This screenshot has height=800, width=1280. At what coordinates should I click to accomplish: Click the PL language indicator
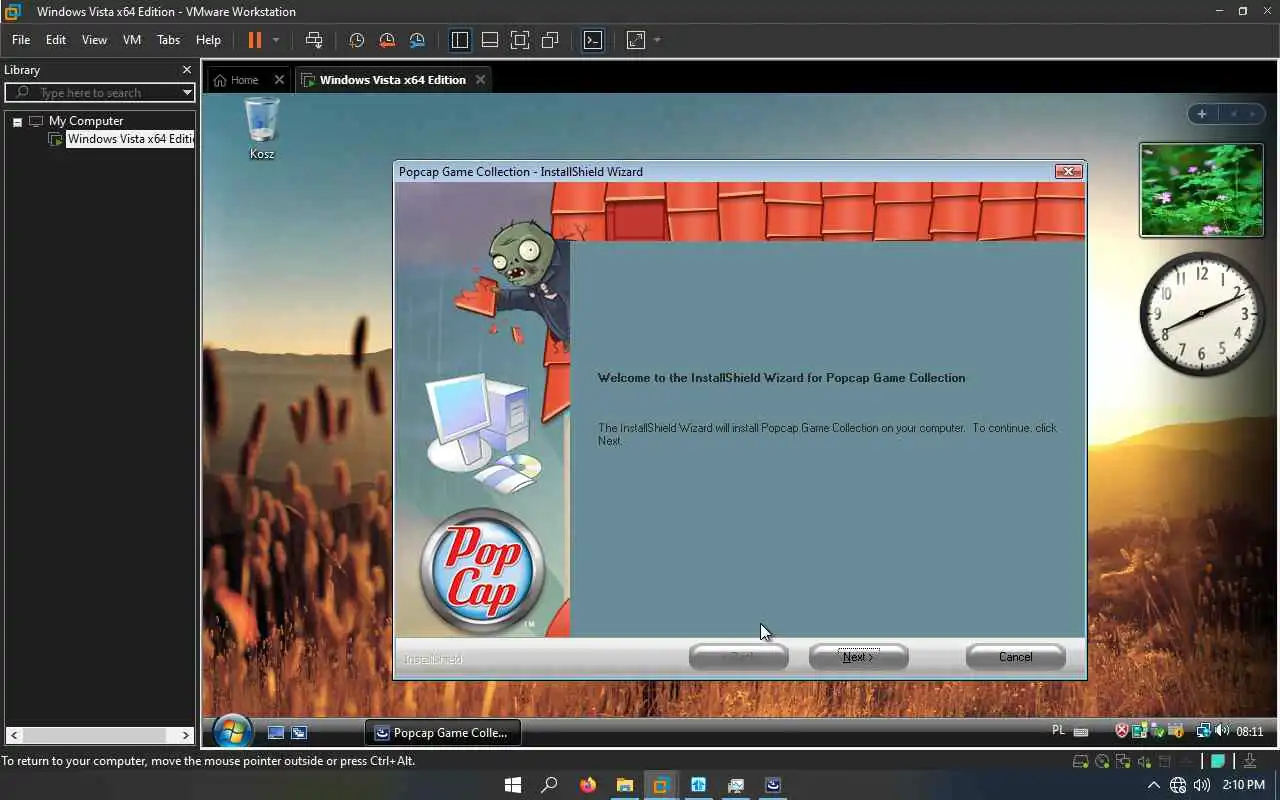(x=1059, y=731)
